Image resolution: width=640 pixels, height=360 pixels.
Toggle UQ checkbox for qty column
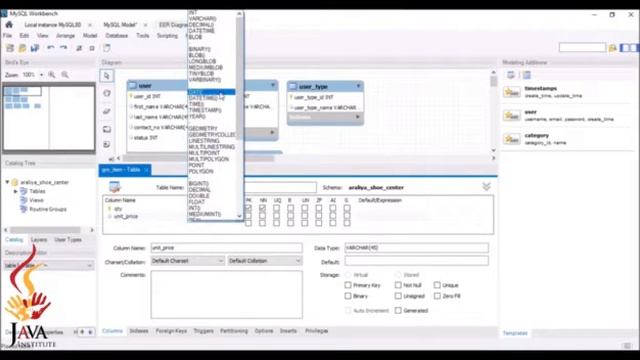click(x=276, y=208)
